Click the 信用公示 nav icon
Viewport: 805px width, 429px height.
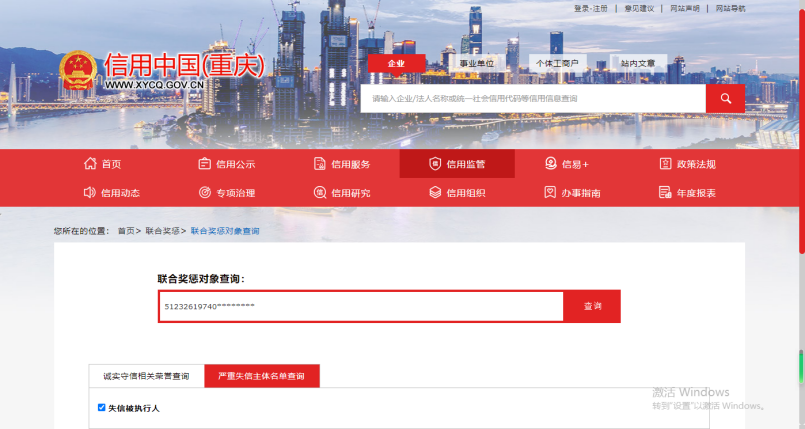coord(204,164)
